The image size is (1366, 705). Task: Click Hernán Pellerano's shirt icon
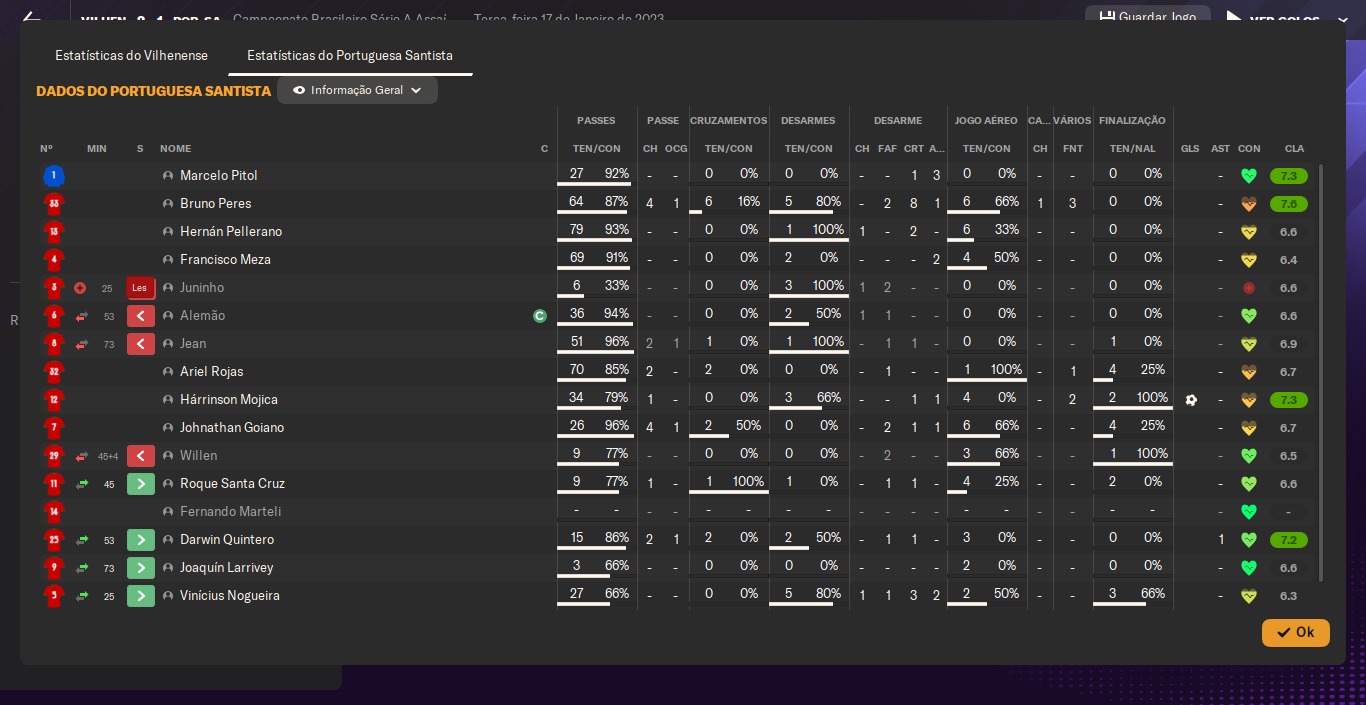(54, 232)
